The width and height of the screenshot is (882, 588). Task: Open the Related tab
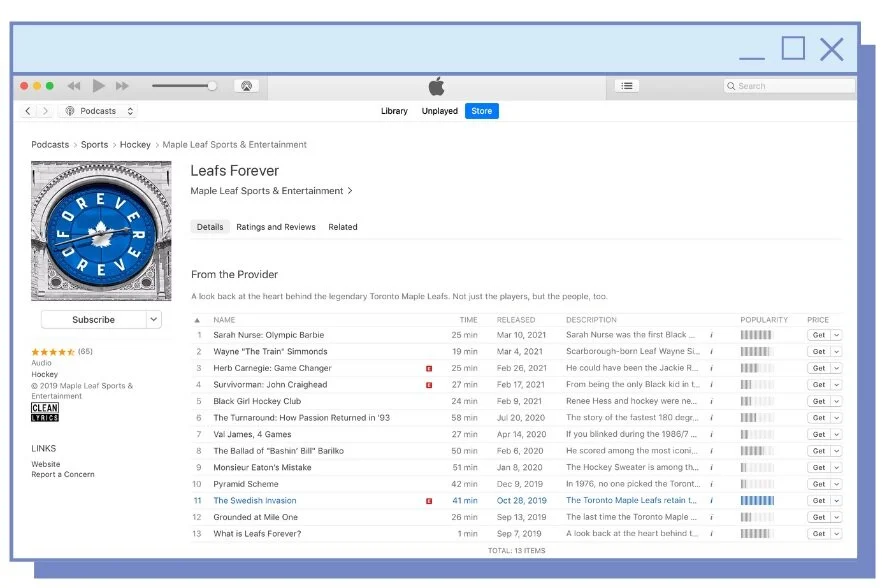pos(343,227)
